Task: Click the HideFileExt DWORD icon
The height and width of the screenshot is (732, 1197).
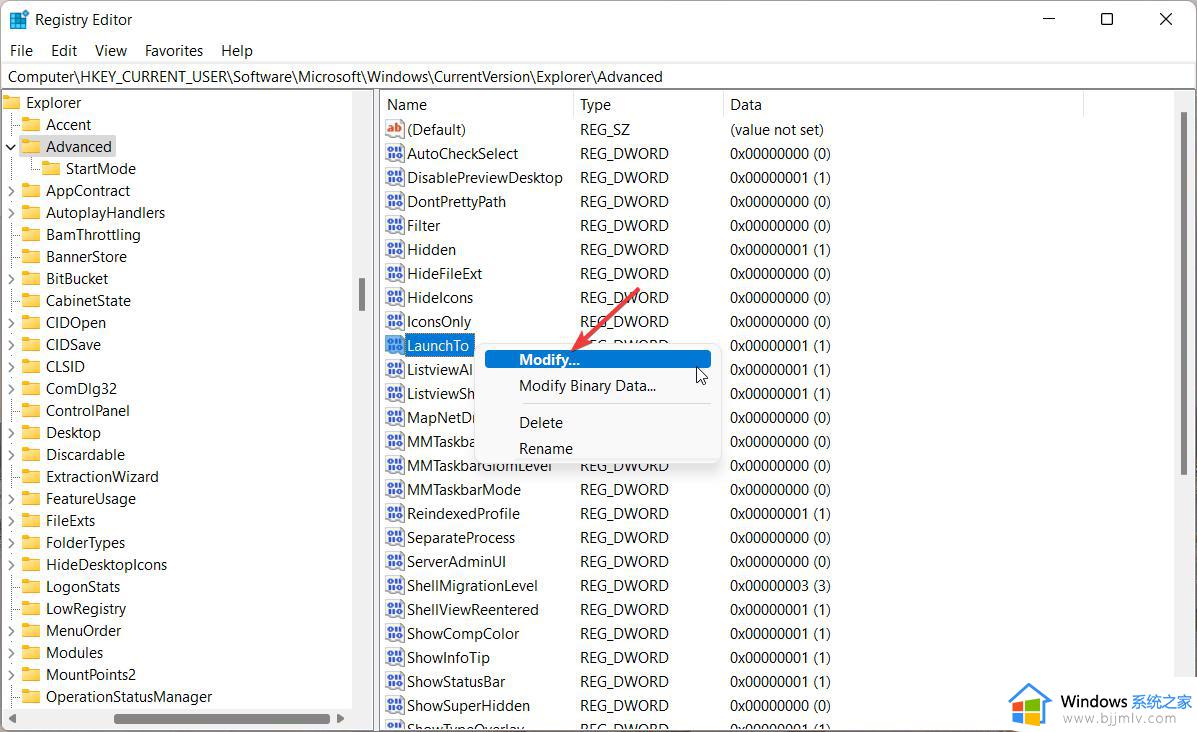Action: (x=395, y=273)
